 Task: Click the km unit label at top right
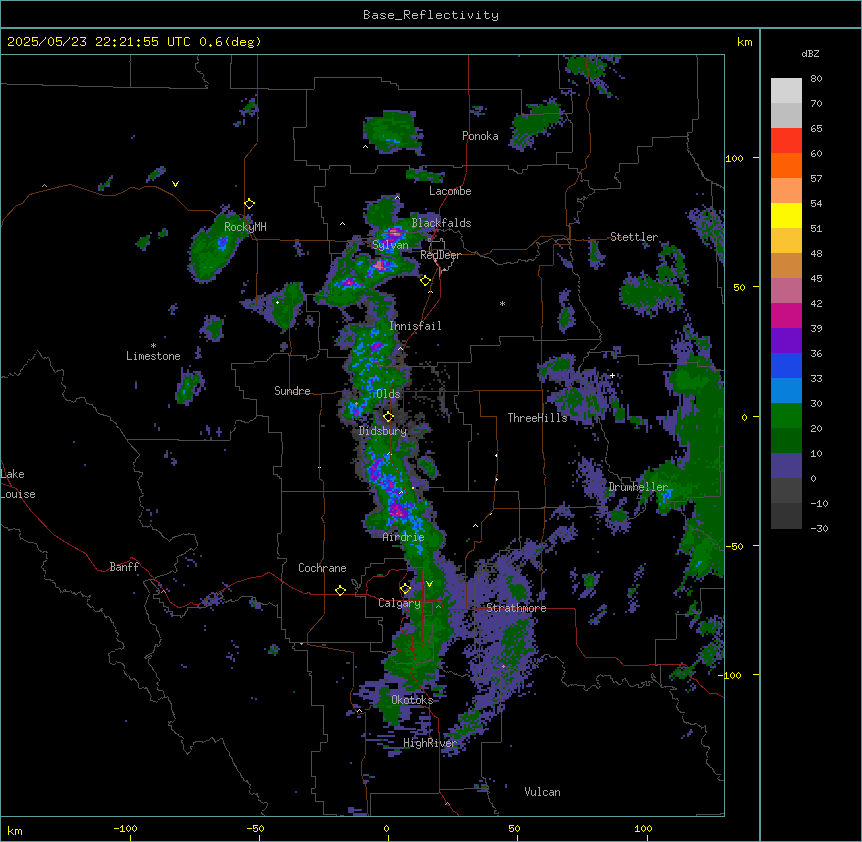[744, 42]
